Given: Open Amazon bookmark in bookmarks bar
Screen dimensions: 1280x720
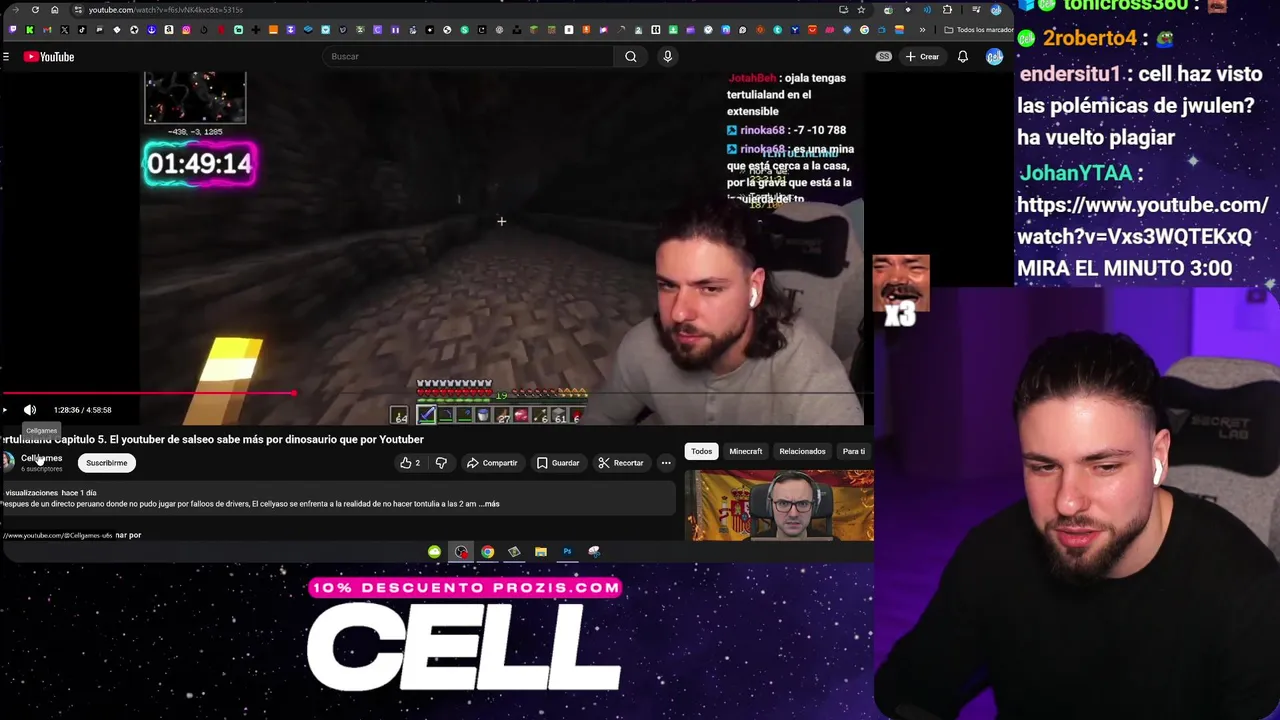Looking at the screenshot, I should pyautogui.click(x=169, y=30).
